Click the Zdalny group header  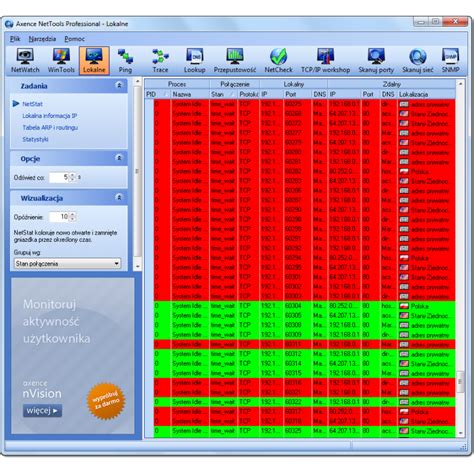pyautogui.click(x=391, y=84)
